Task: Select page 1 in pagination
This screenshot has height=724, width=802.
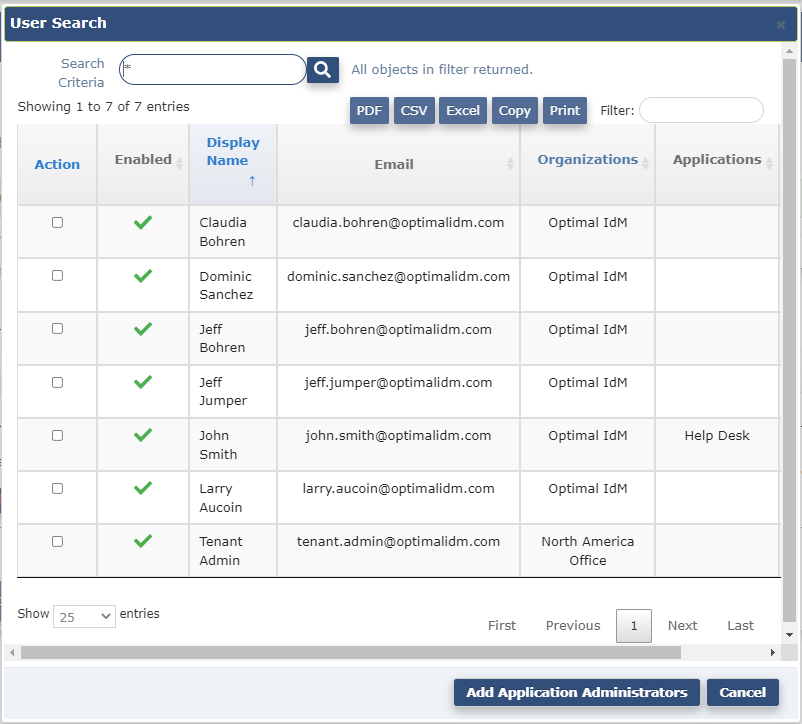Action: coord(634,625)
